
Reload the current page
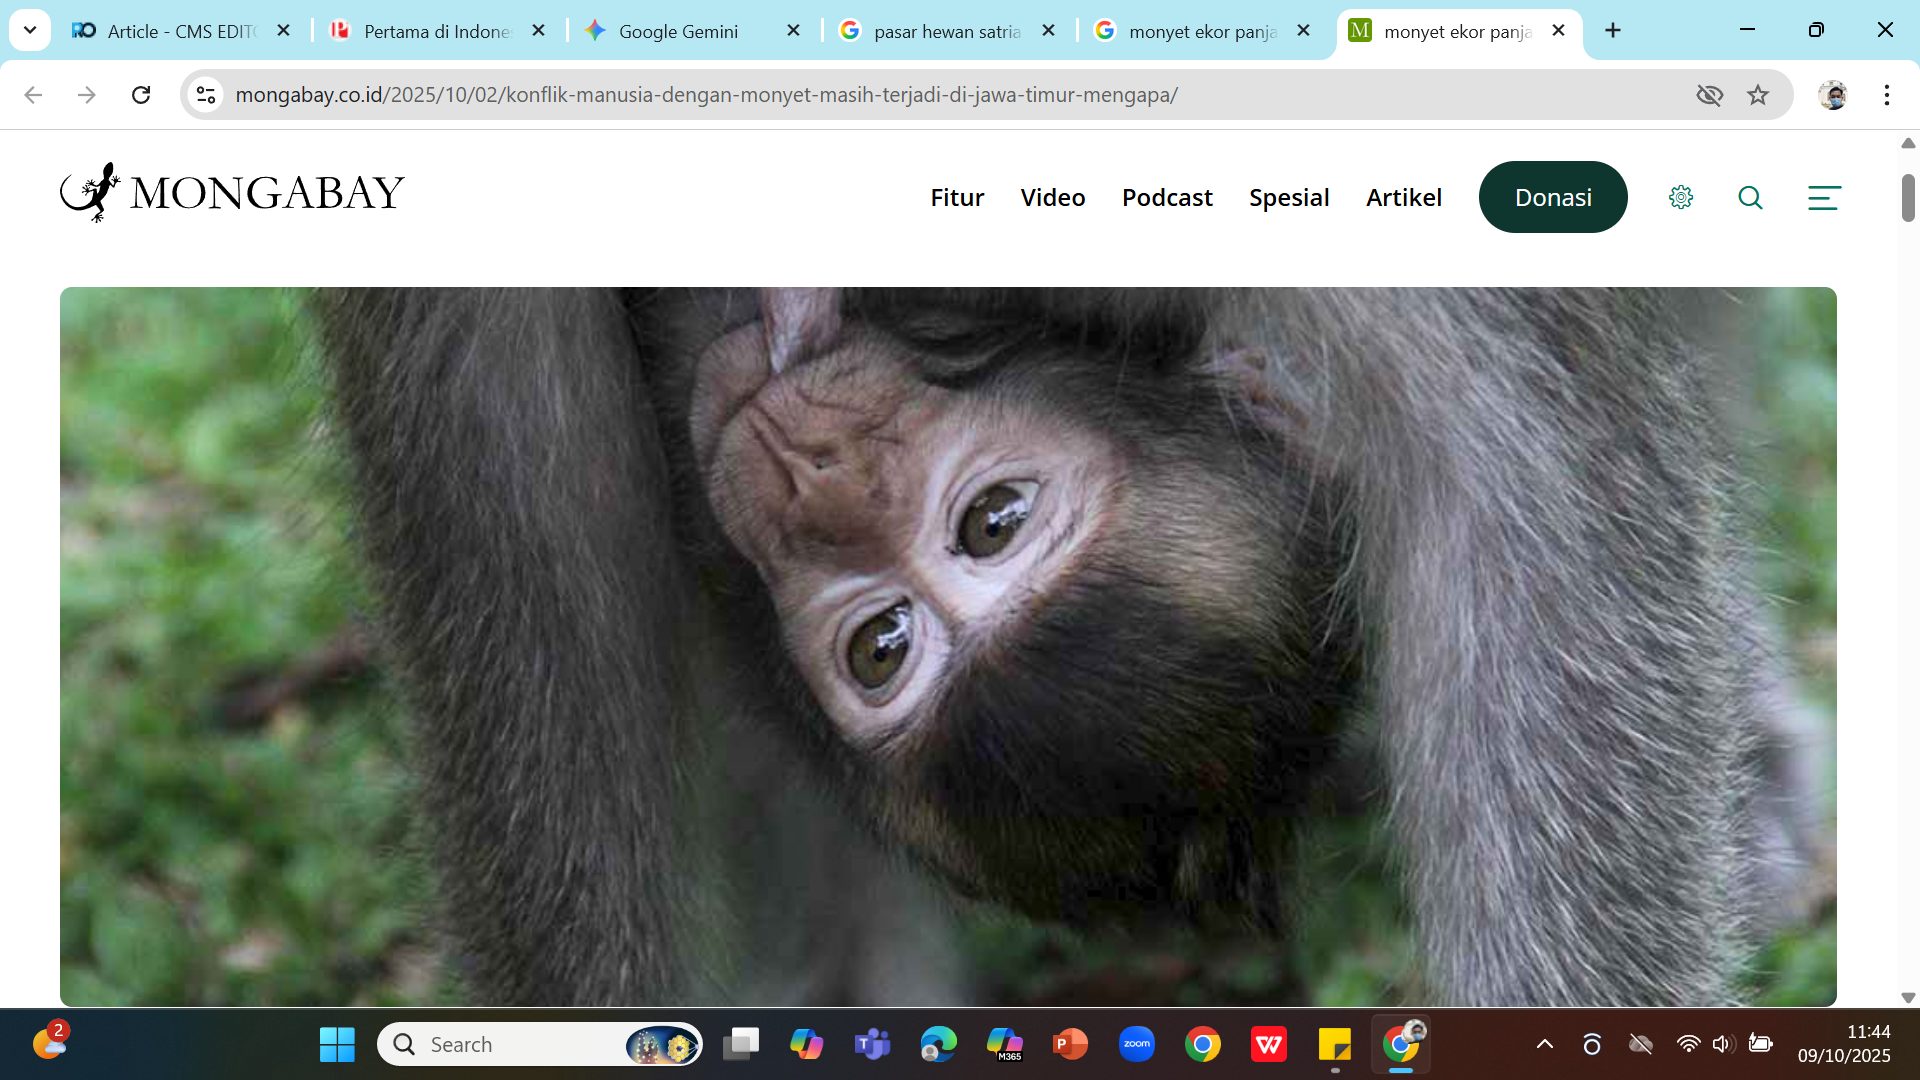tap(141, 95)
